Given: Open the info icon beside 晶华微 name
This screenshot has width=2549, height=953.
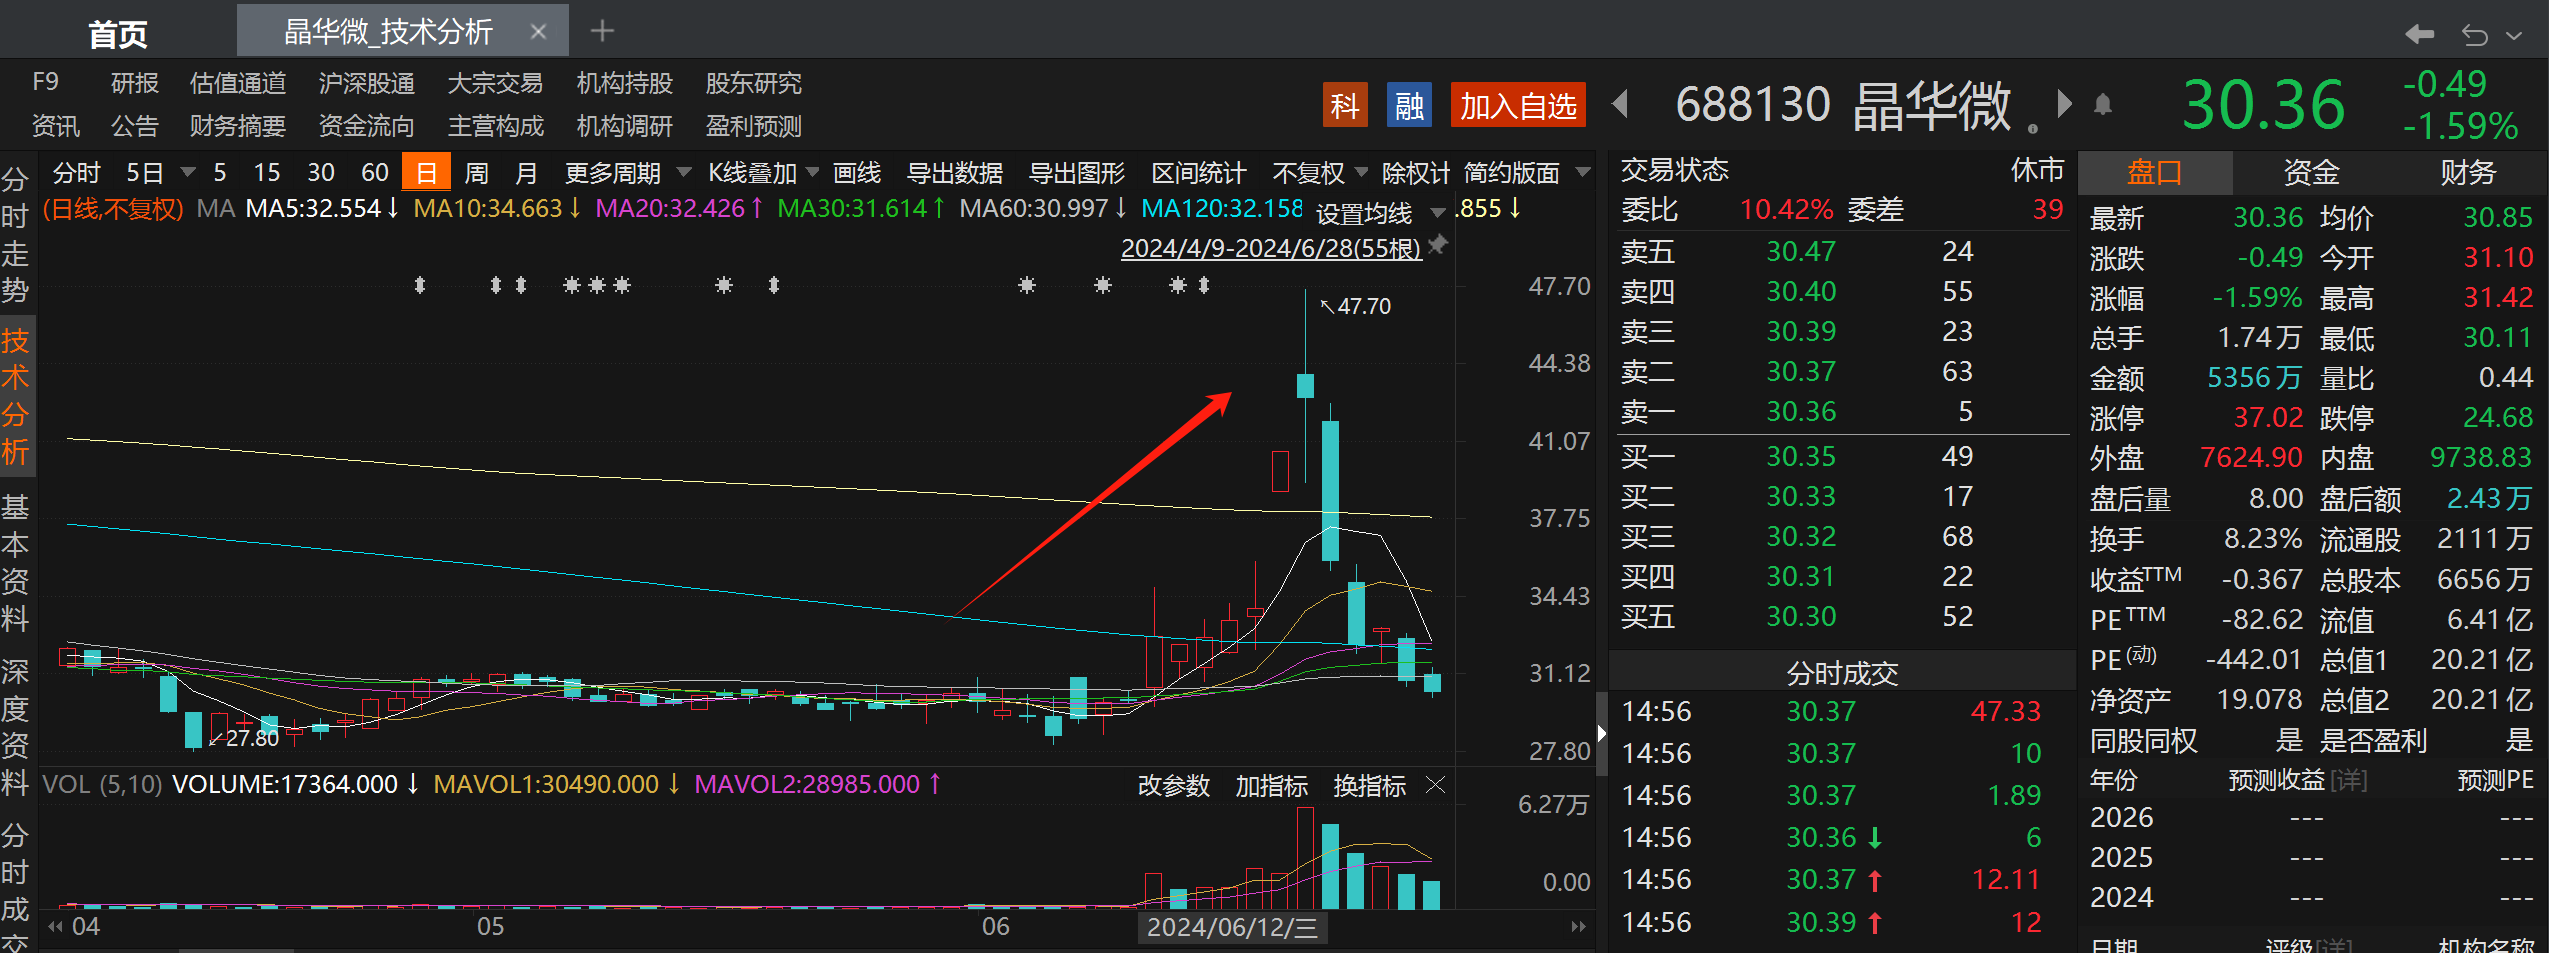Looking at the screenshot, I should point(2033,128).
